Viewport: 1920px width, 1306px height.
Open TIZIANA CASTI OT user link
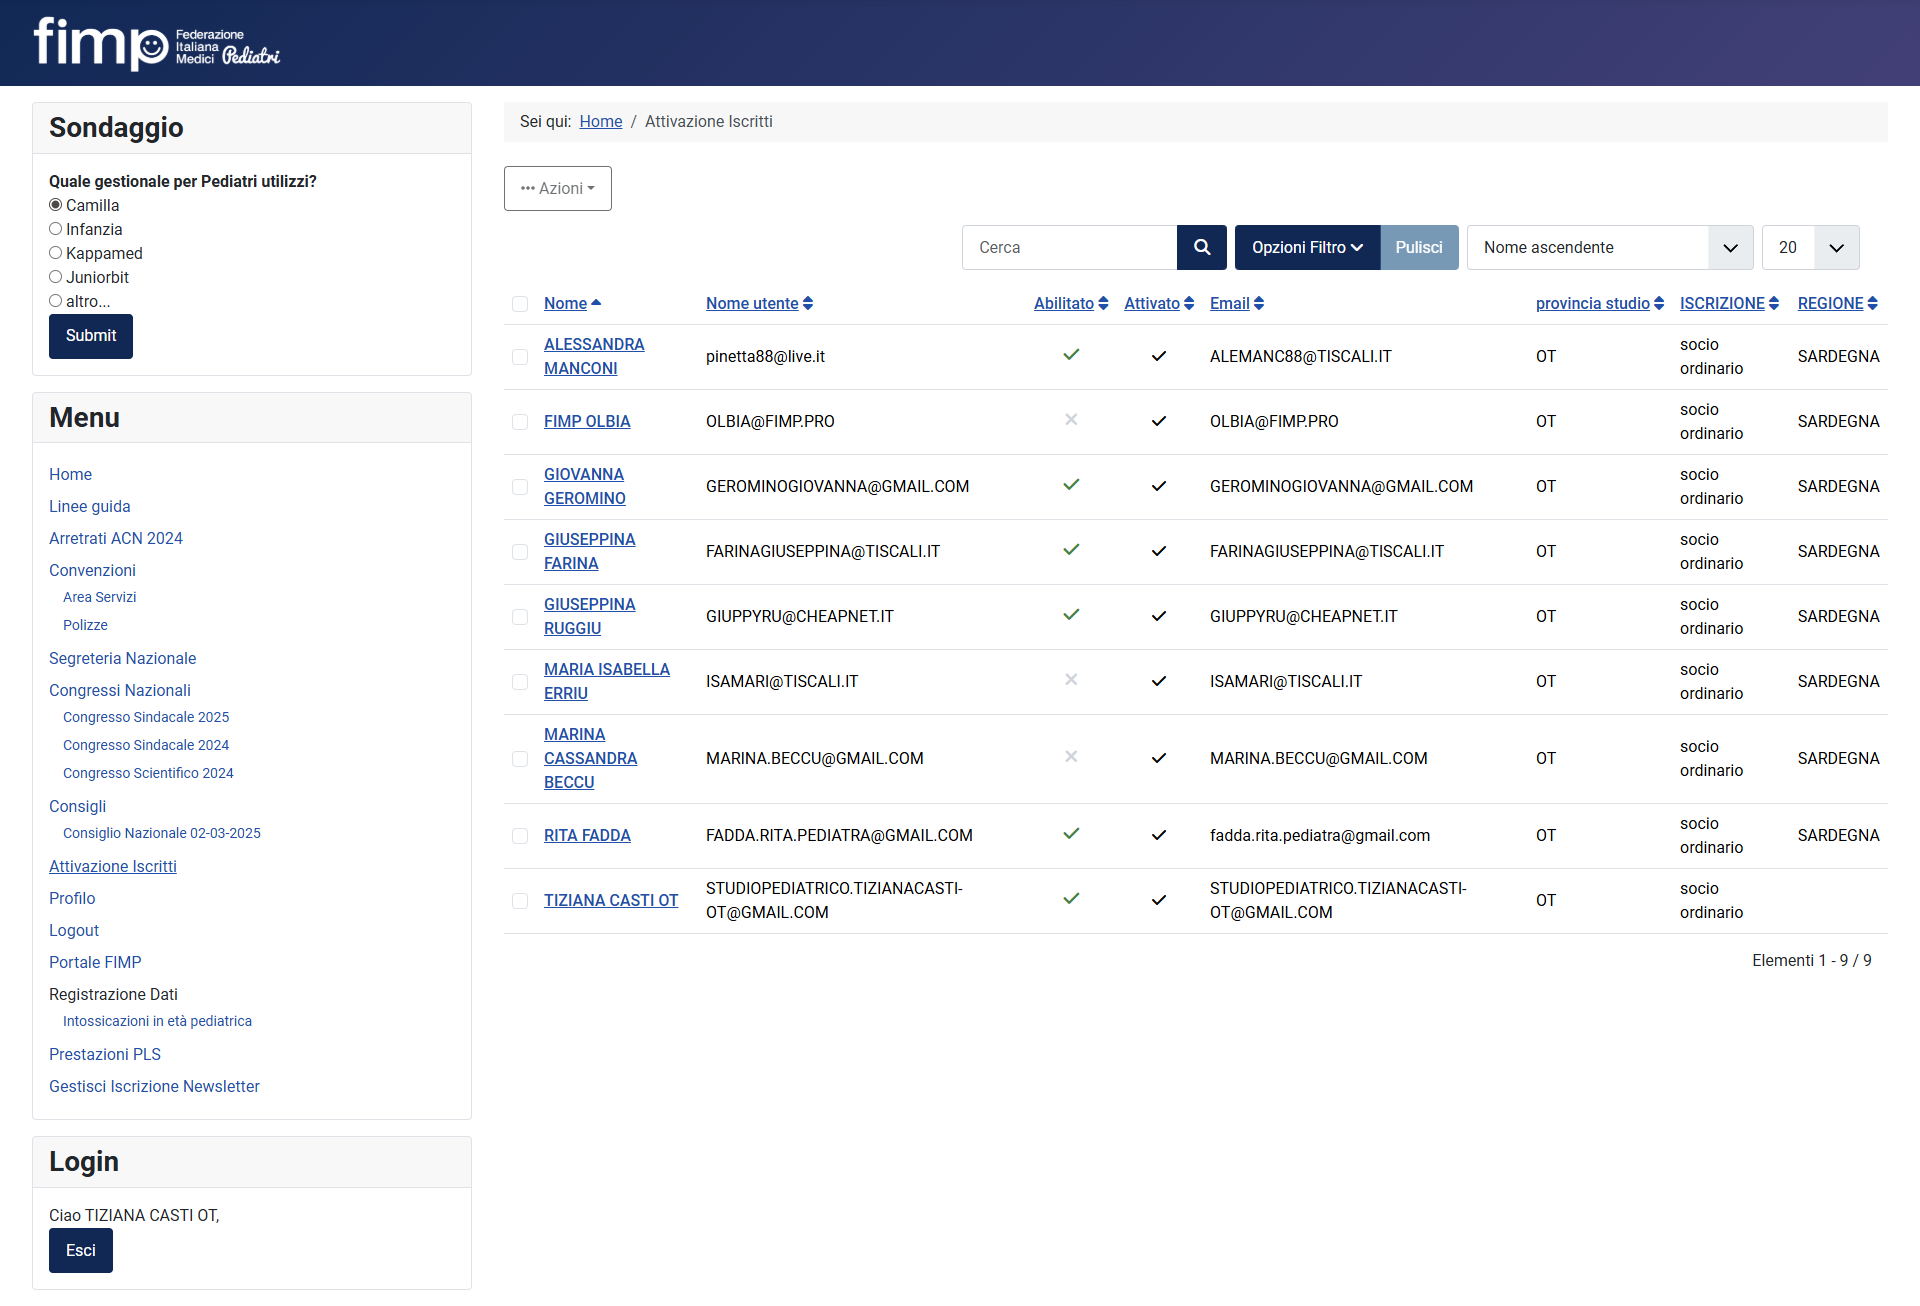(610, 900)
